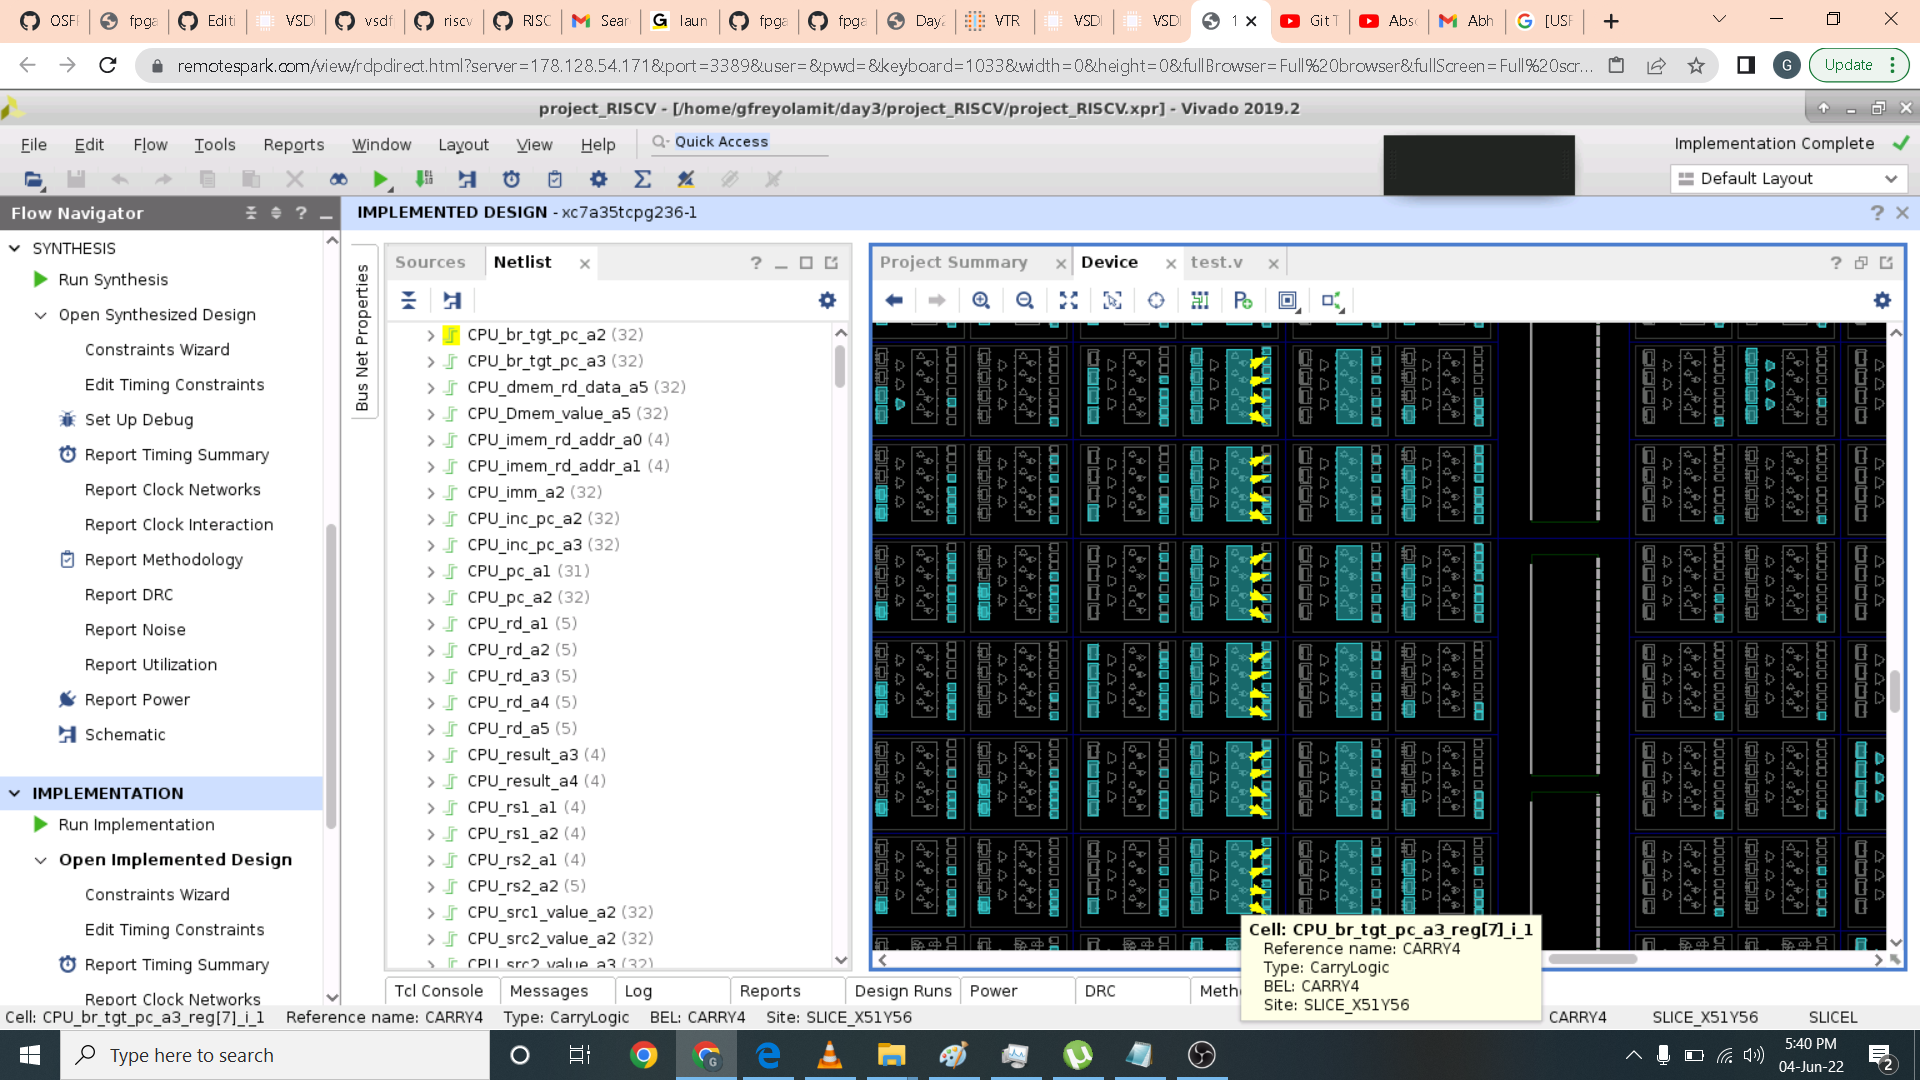
Task: Click the Zoom In icon in Device view
Action: [x=981, y=301]
